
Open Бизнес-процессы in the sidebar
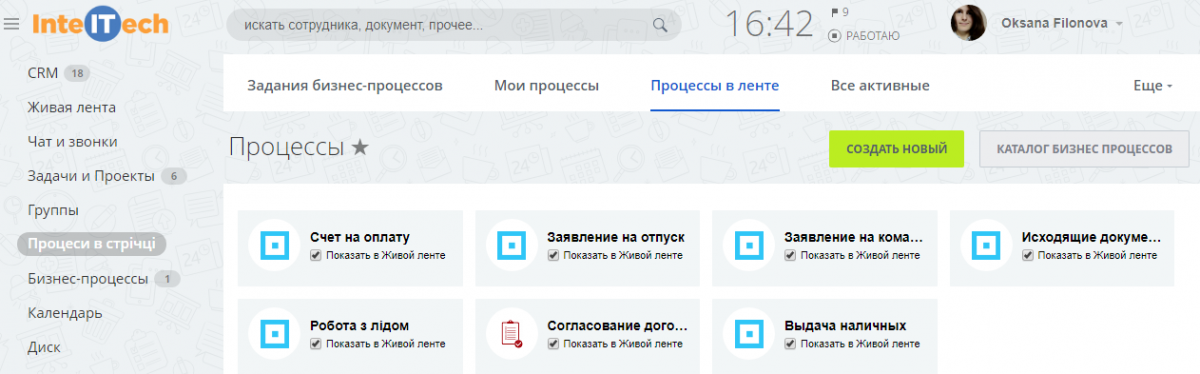(88, 278)
